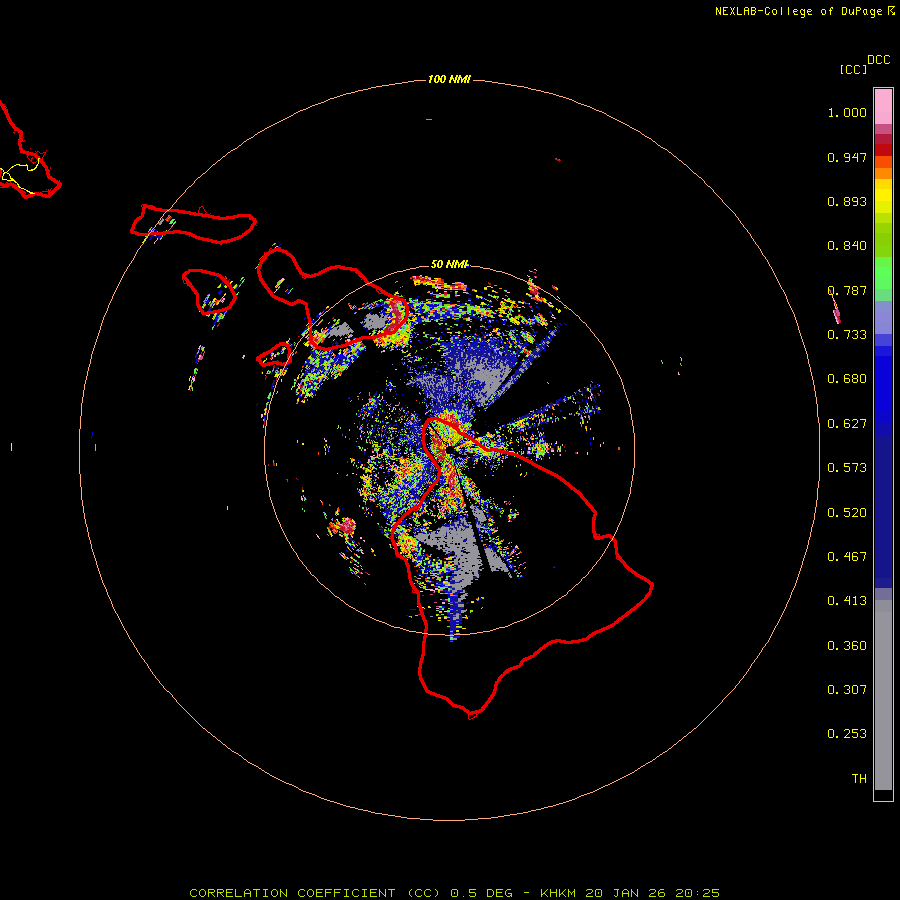Click the 0.733 color scale value
900x900 pixels.
pos(847,335)
